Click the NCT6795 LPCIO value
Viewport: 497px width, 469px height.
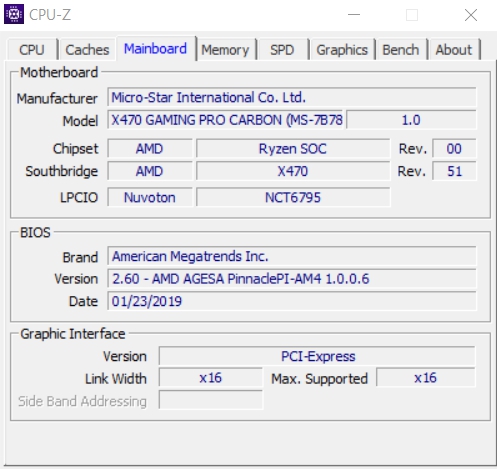[293, 197]
